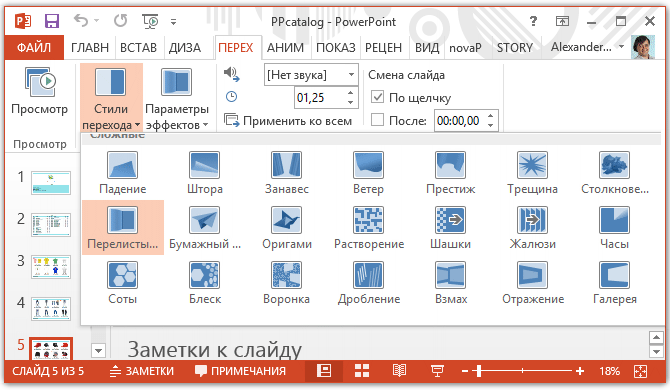Switch to the ПОКАЗ tab

[x=335, y=47]
